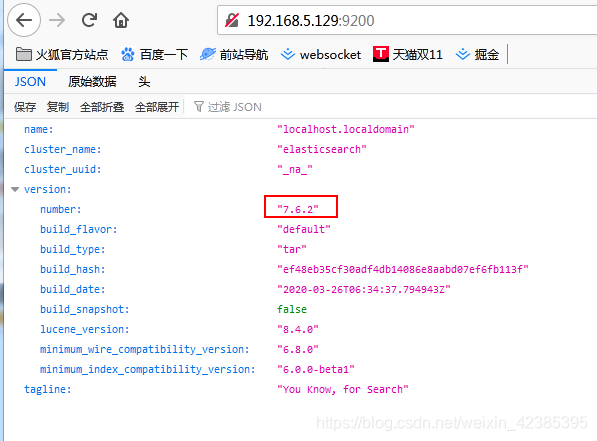This screenshot has width=597, height=441.
Task: Click 全部展开 to expand all nodes
Action: pyautogui.click(x=157, y=107)
